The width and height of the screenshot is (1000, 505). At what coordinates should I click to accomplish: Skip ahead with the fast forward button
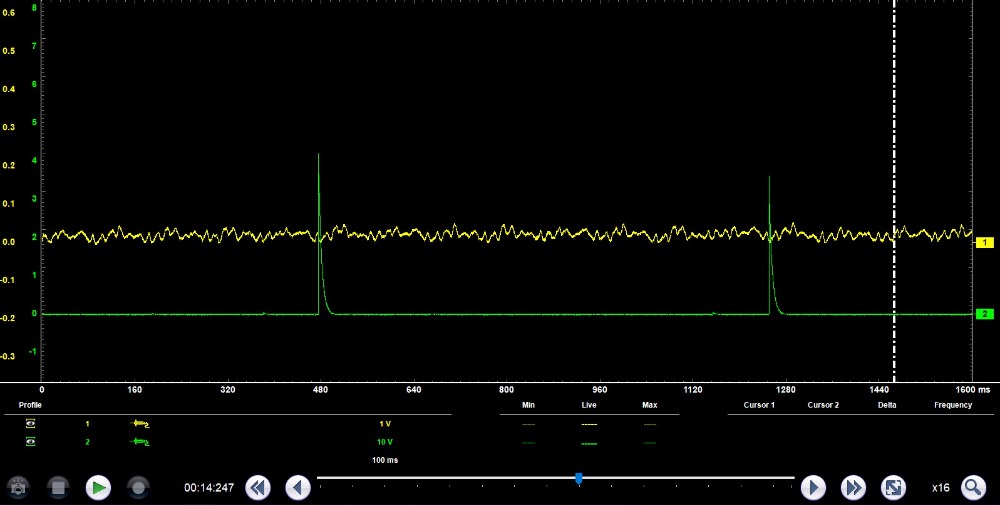pos(853,487)
